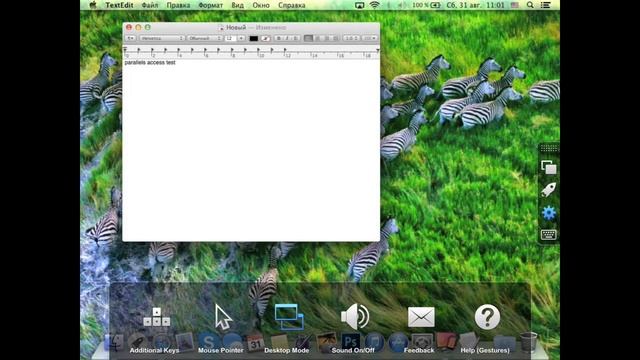Image resolution: width=640 pixels, height=360 pixels.
Task: Open the Формат menu
Action: coord(211,5)
